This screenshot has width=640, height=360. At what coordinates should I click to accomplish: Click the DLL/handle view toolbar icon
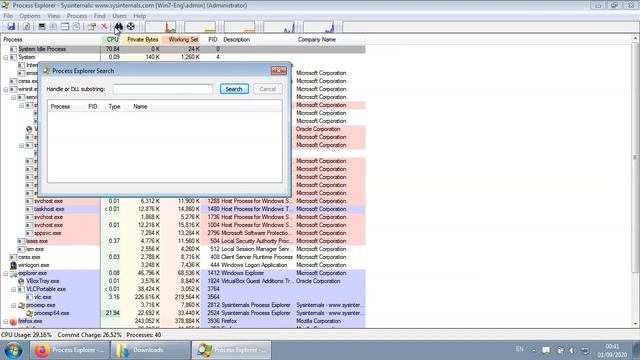point(76,27)
